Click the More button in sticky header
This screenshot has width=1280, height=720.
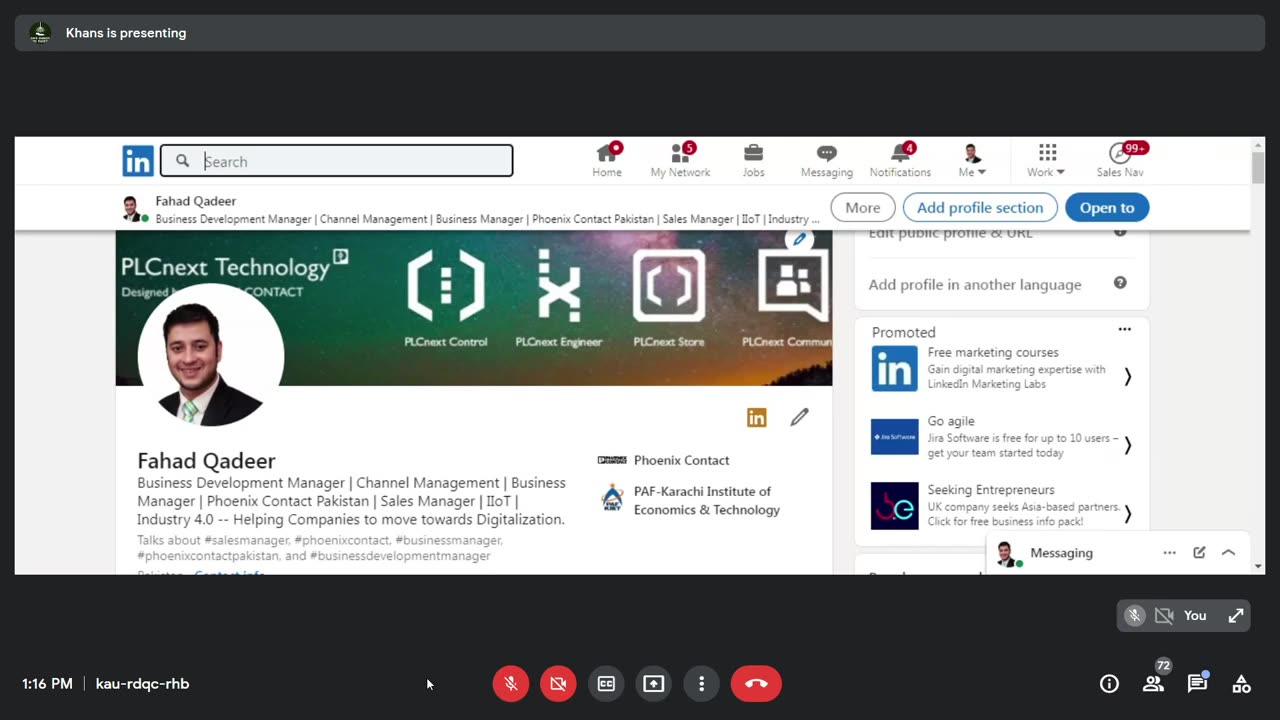tap(863, 208)
